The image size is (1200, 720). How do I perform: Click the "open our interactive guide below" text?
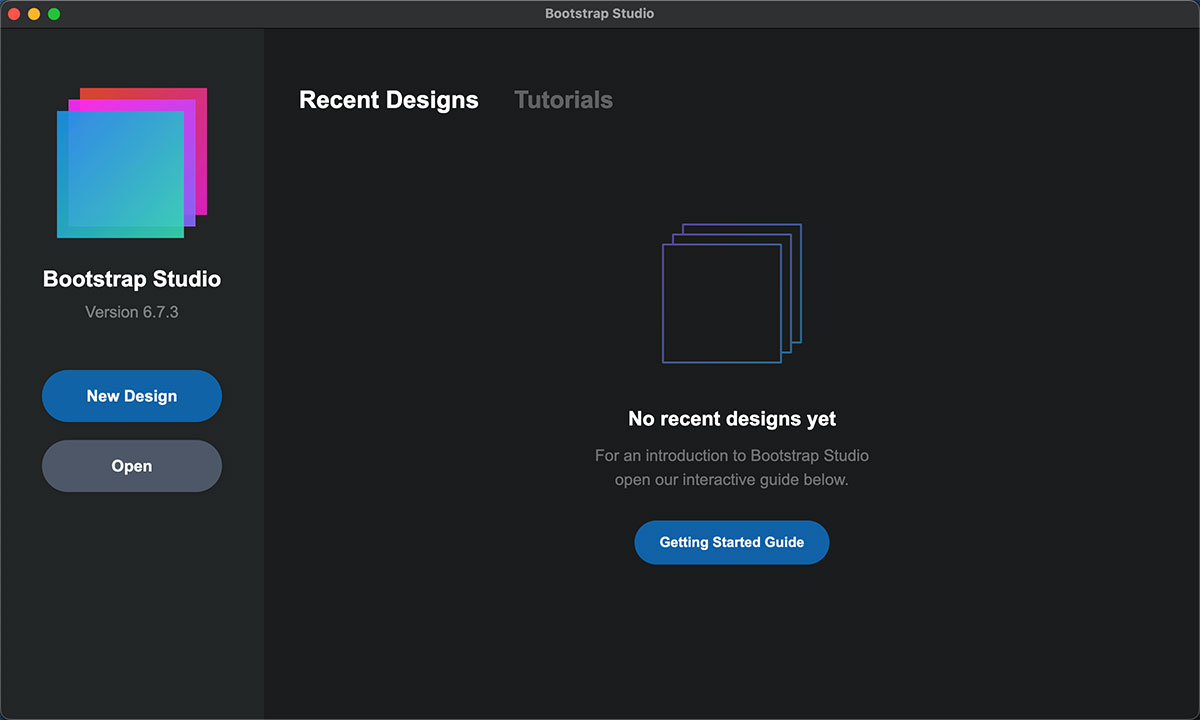[731, 479]
